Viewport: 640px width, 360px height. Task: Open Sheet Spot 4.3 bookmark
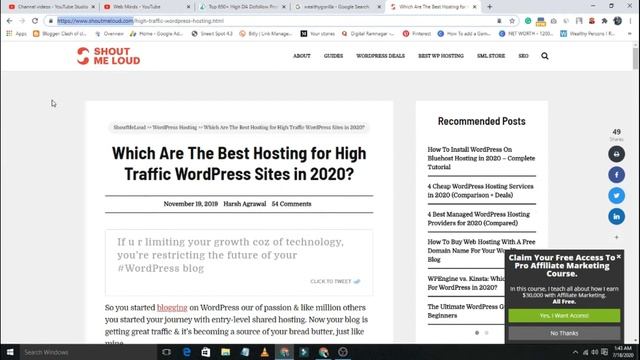pyautogui.click(x=212, y=34)
